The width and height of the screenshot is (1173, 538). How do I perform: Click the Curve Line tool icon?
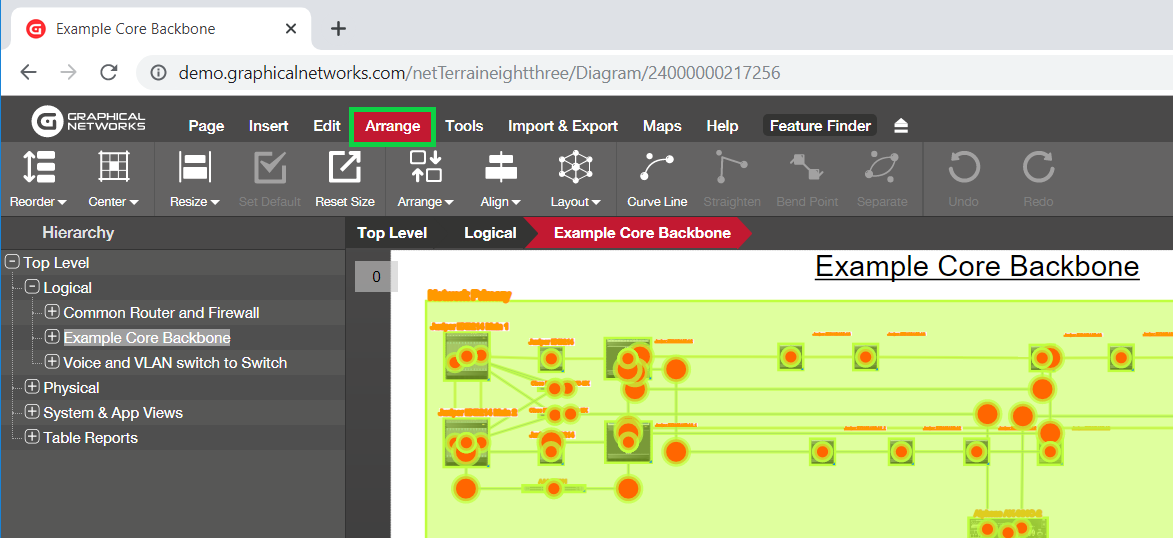[657, 167]
